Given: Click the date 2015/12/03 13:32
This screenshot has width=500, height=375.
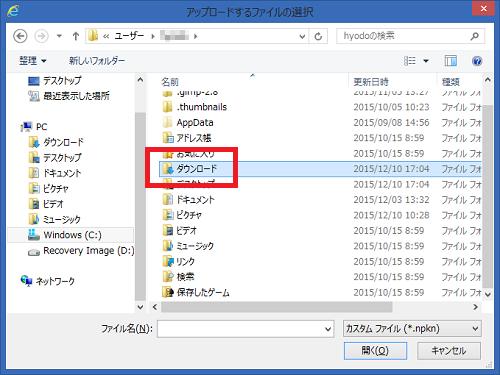Looking at the screenshot, I should (391, 200).
